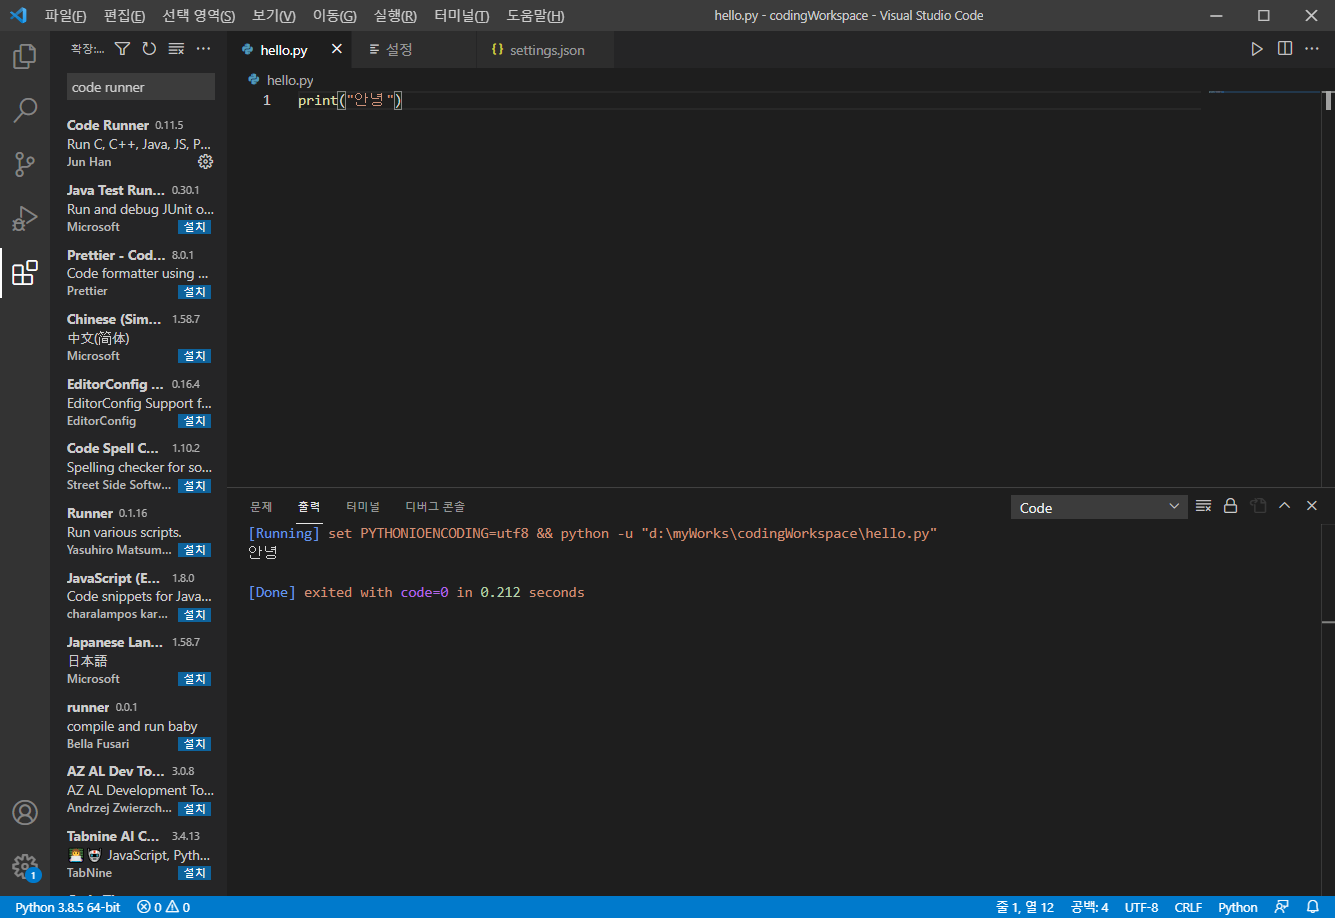Screen dimensions: 1335x918
Task: Install the Java Test Runner extension
Action: 194,227
